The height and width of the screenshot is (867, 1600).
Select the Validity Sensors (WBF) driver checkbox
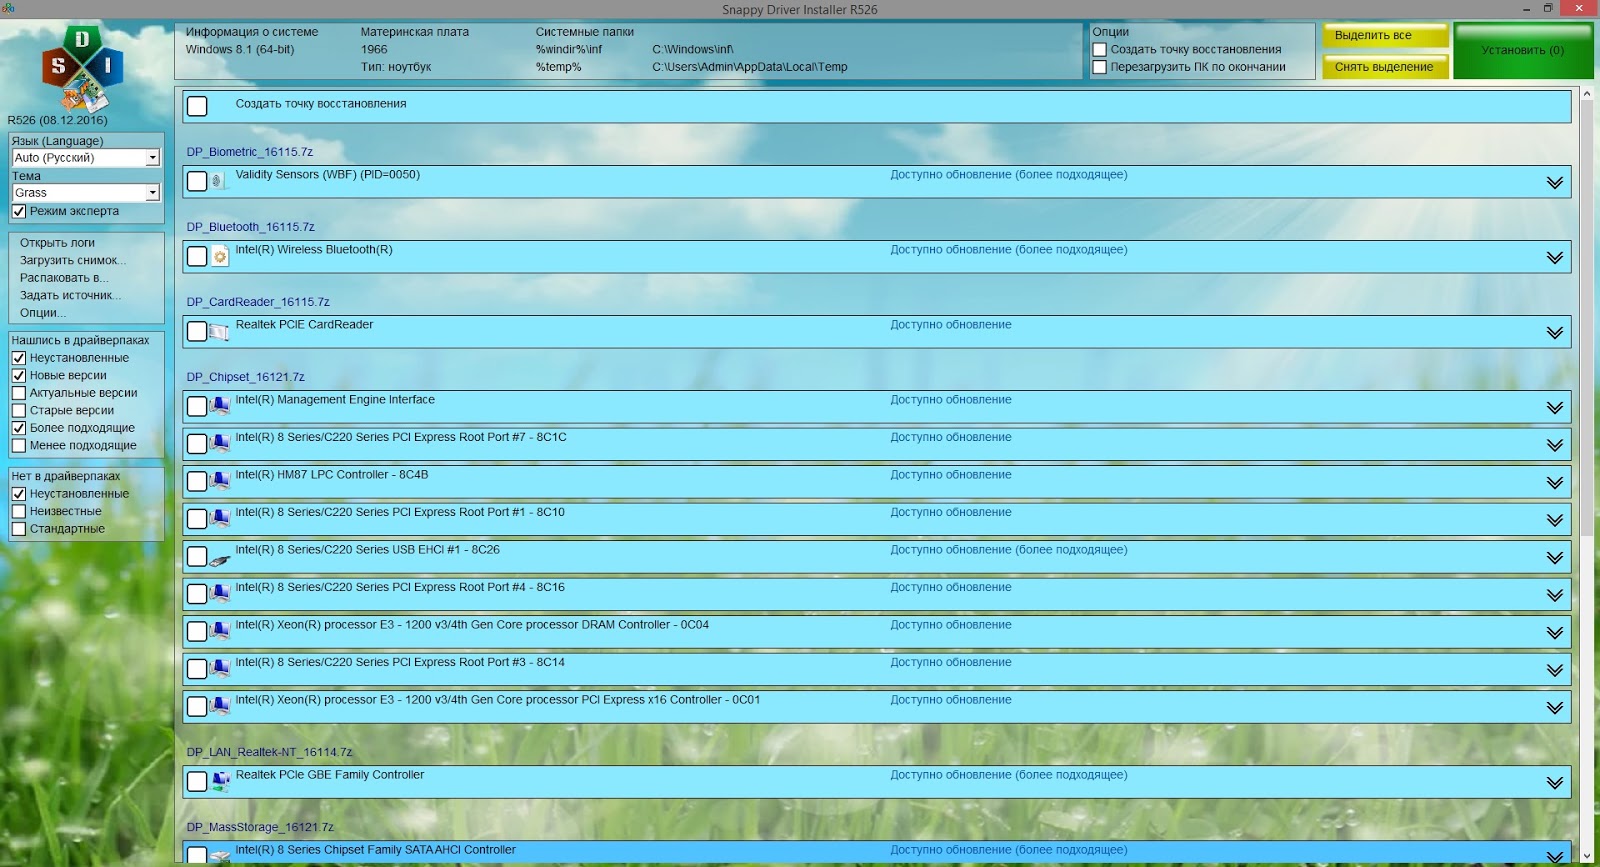[x=197, y=181]
